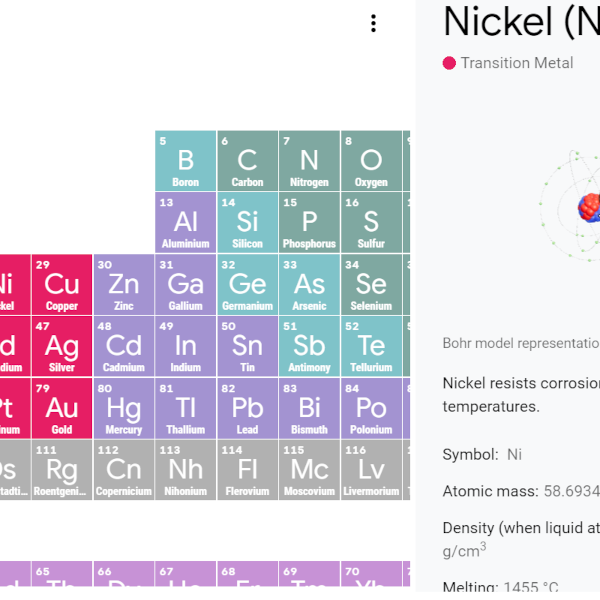600x600 pixels.
Task: Select the Silicon element tile
Action: 247,223
